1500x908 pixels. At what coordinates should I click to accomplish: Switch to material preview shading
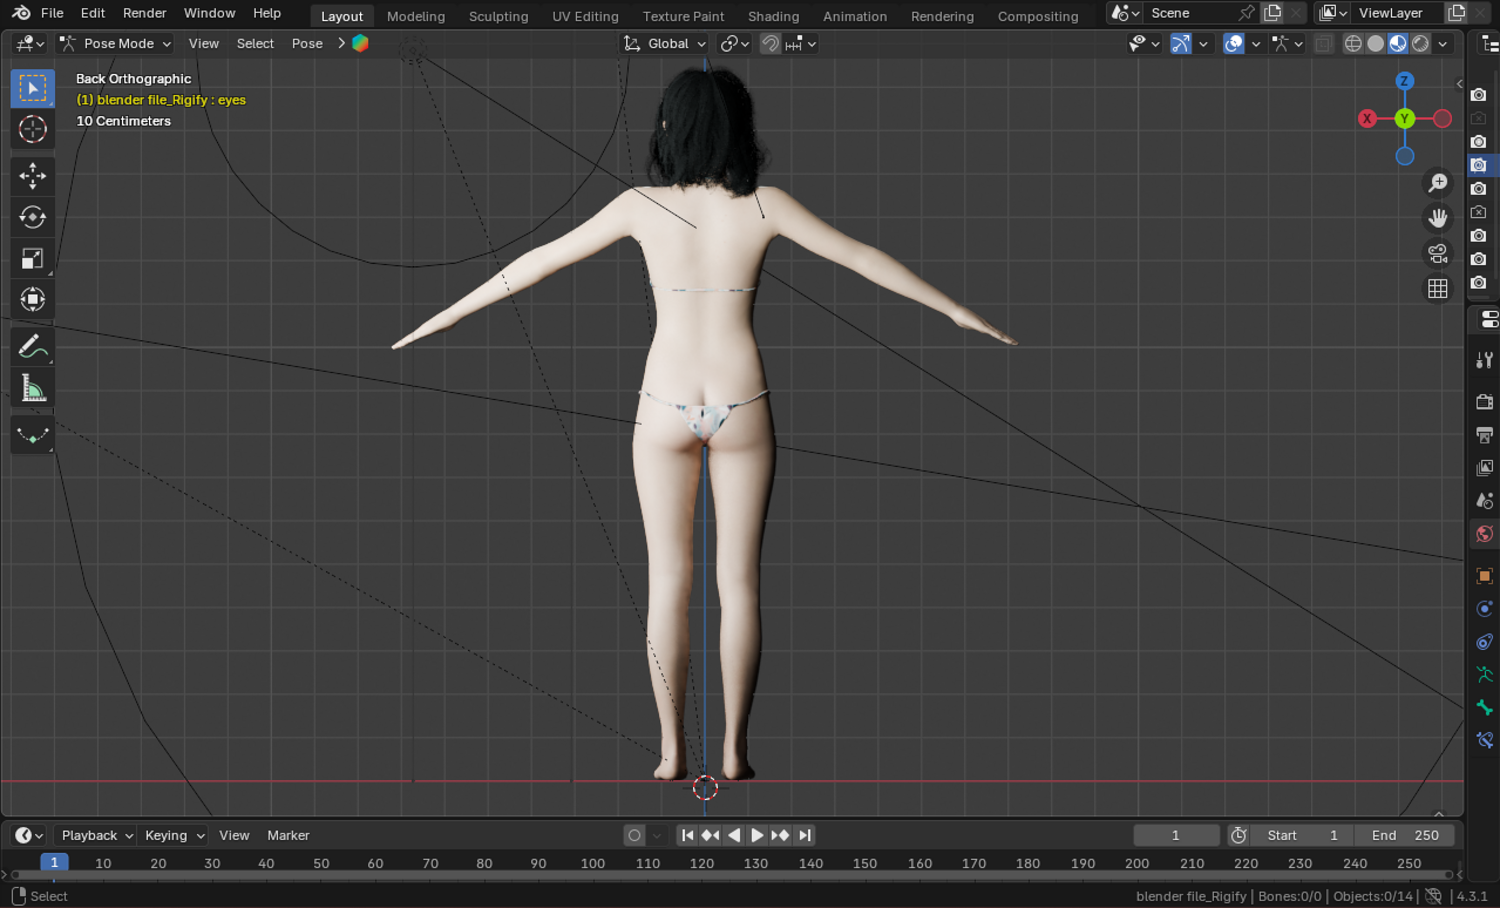(1398, 43)
